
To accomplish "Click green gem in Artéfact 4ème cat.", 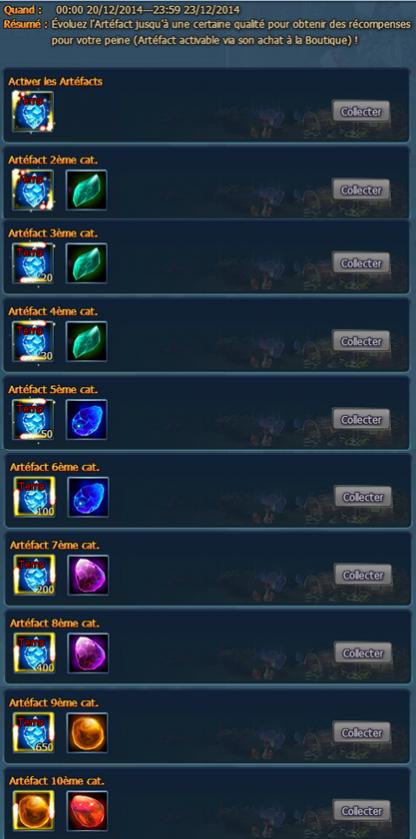I will [x=86, y=341].
